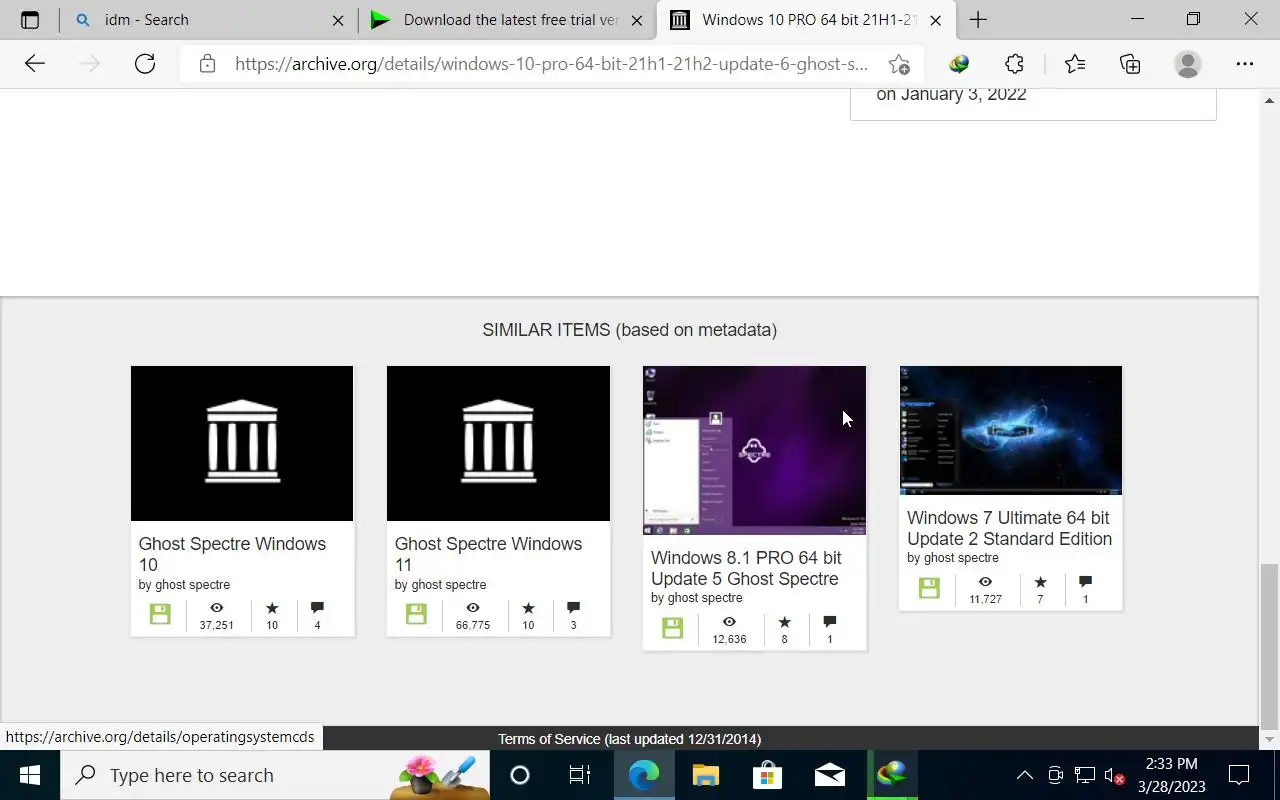This screenshot has width=1280, height=800.
Task: Click page scrollbar up arrow
Action: coord(1269,99)
